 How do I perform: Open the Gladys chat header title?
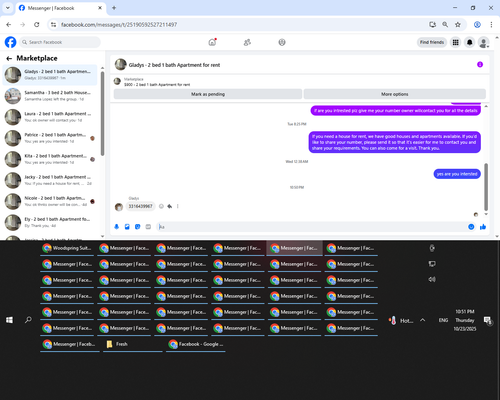174,65
